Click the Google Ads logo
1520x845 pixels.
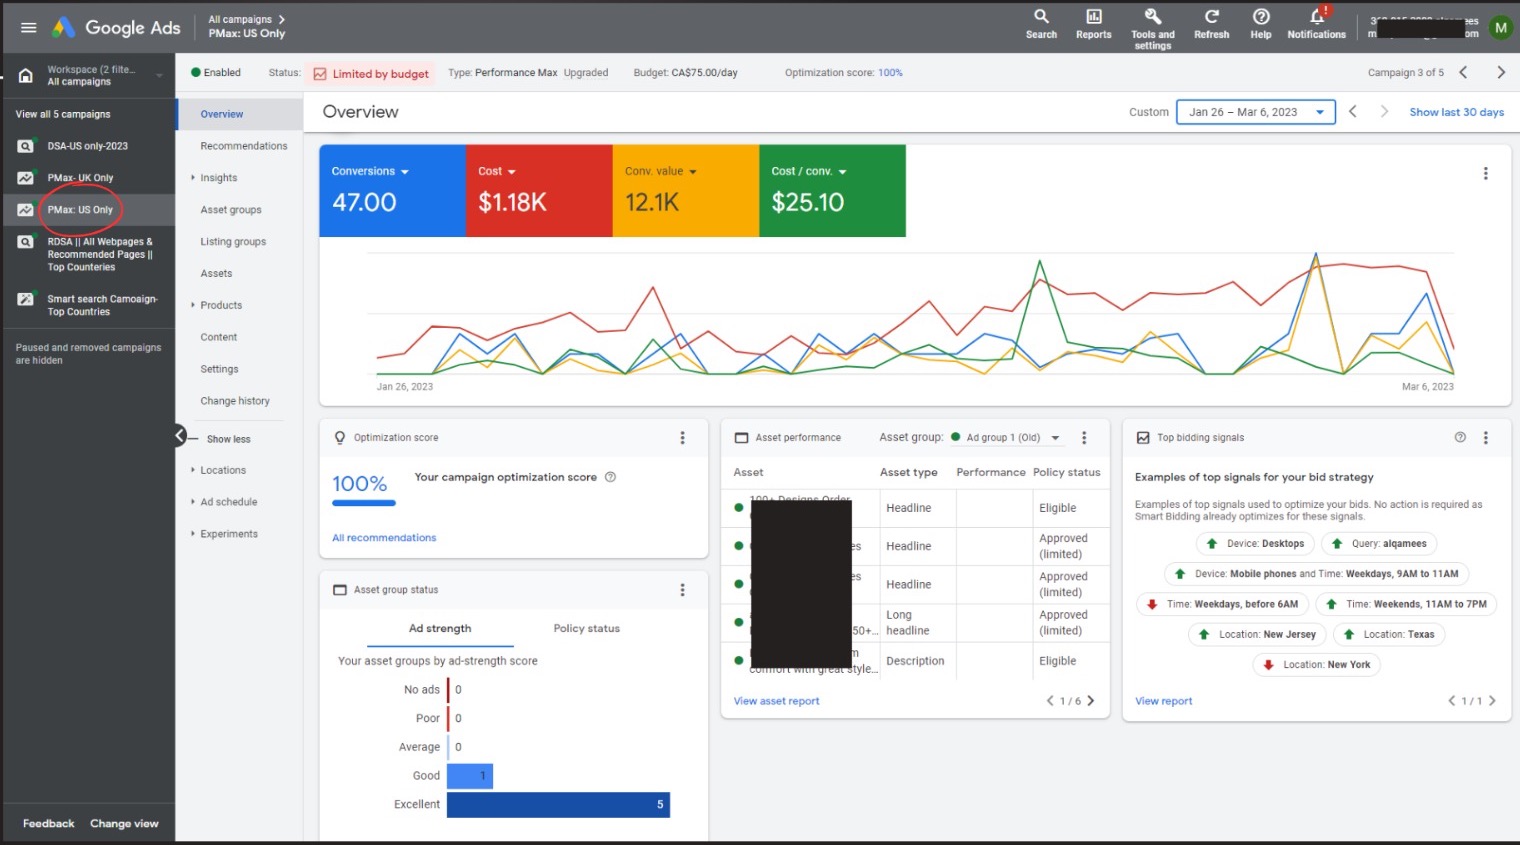pyautogui.click(x=116, y=27)
